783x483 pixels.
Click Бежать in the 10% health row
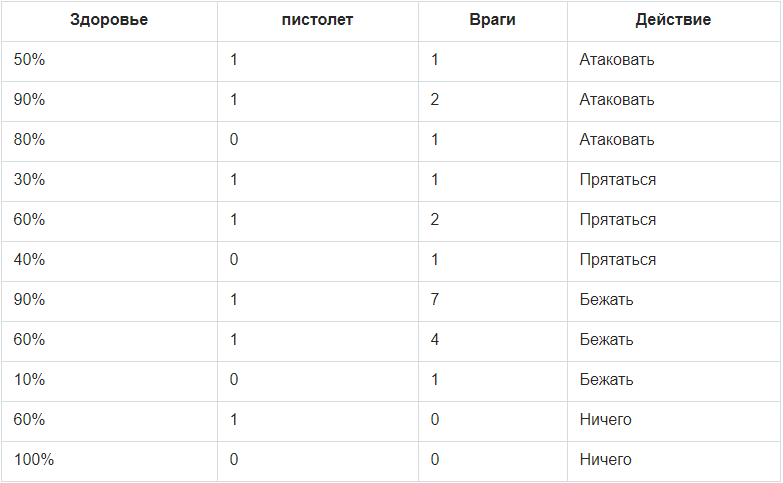606,379
